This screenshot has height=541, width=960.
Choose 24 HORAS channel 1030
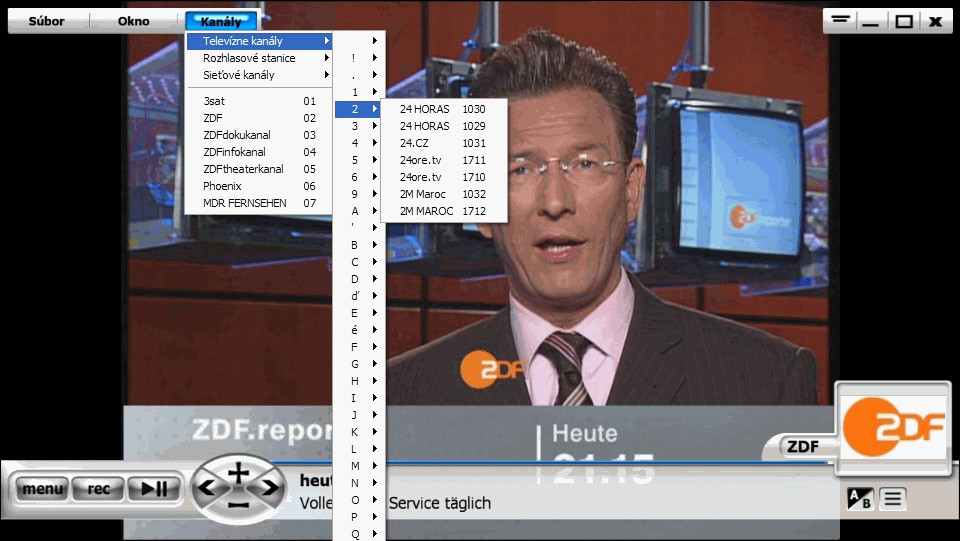pyautogui.click(x=444, y=109)
